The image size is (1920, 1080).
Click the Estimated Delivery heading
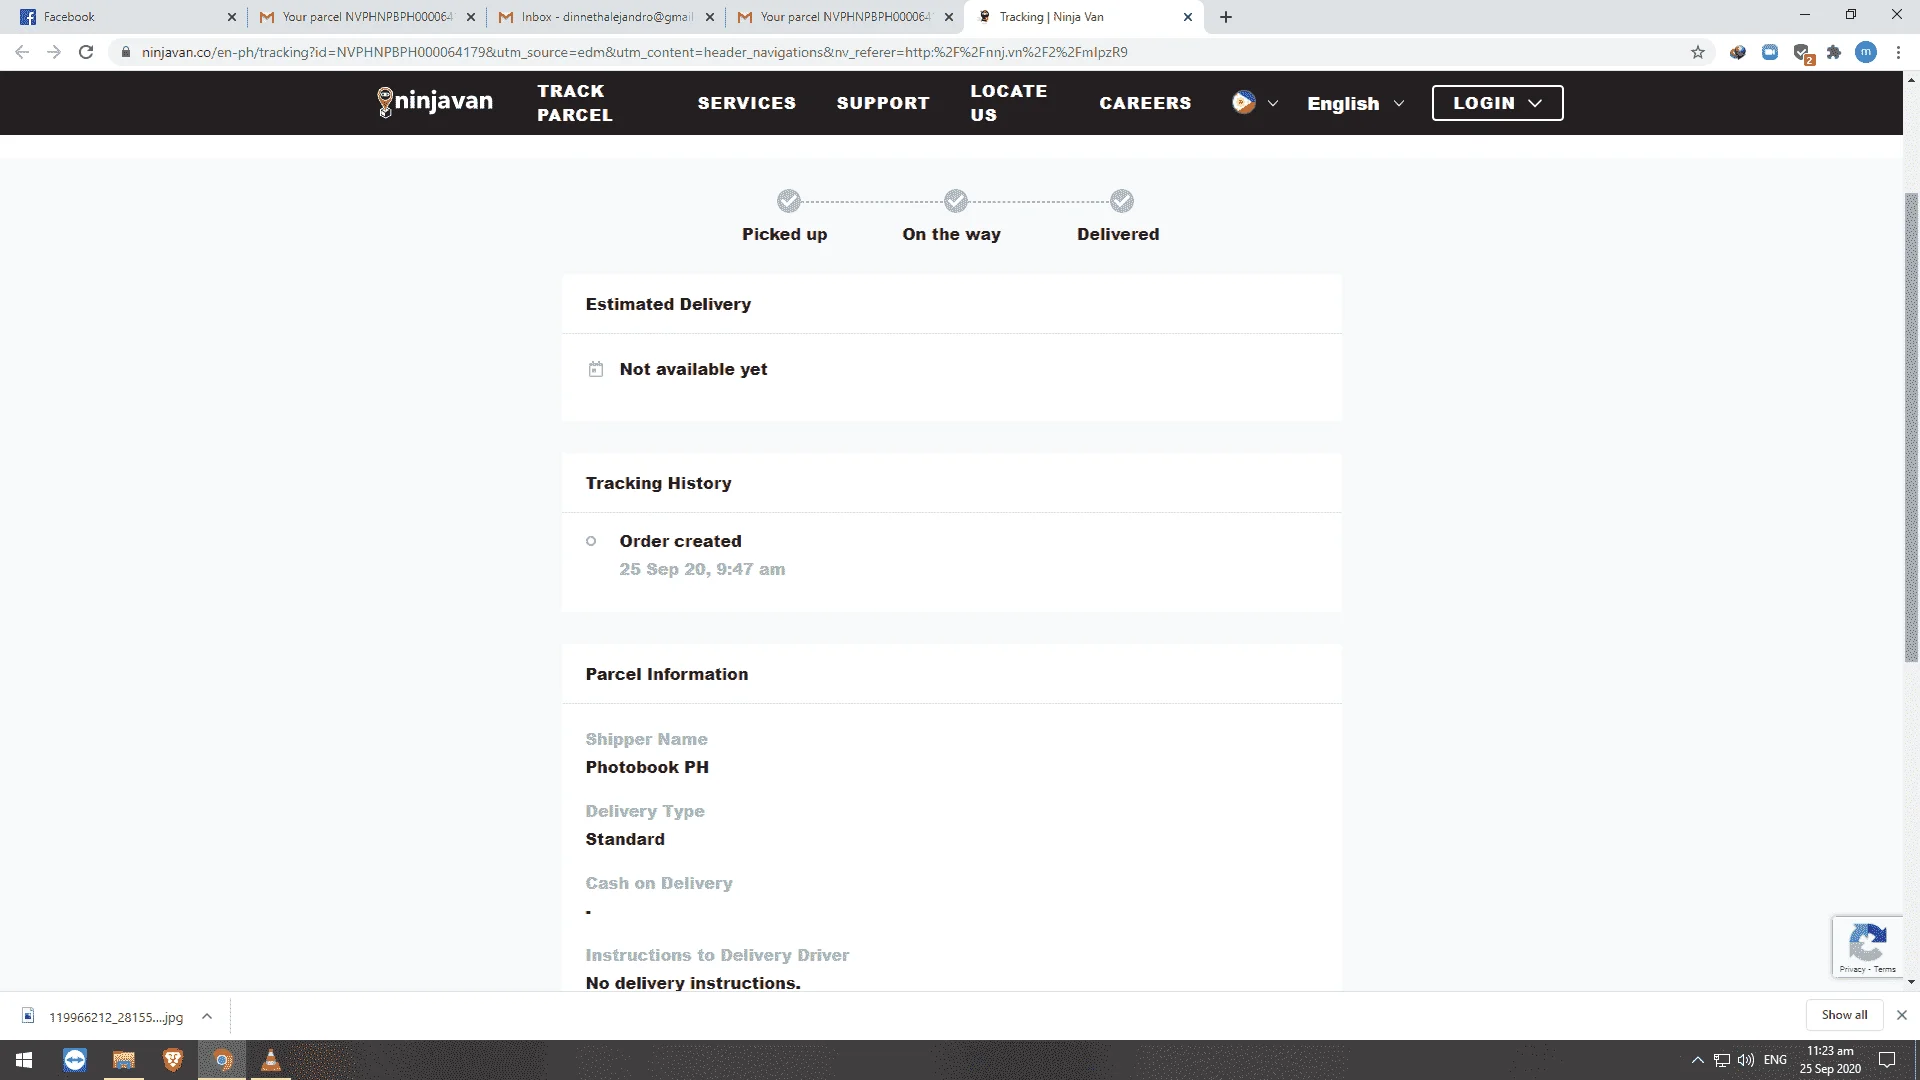668,304
